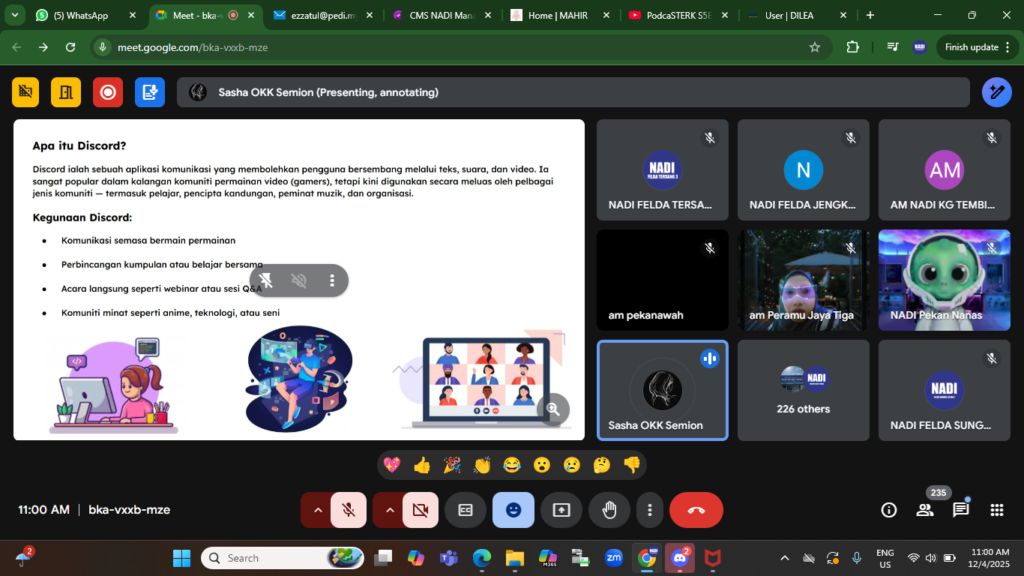
Task: Toggle camera on or off
Action: pyautogui.click(x=421, y=510)
